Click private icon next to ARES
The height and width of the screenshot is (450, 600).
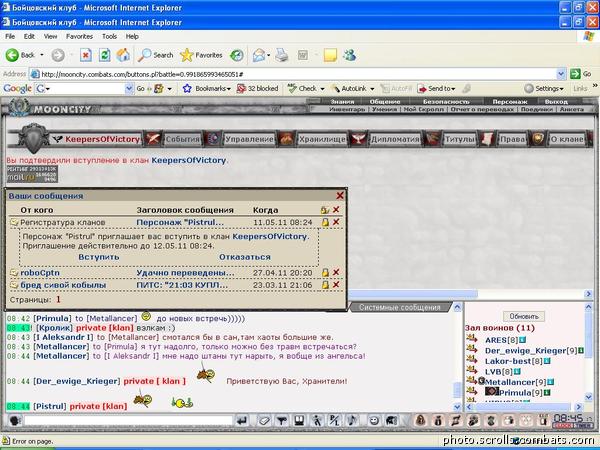point(472,339)
